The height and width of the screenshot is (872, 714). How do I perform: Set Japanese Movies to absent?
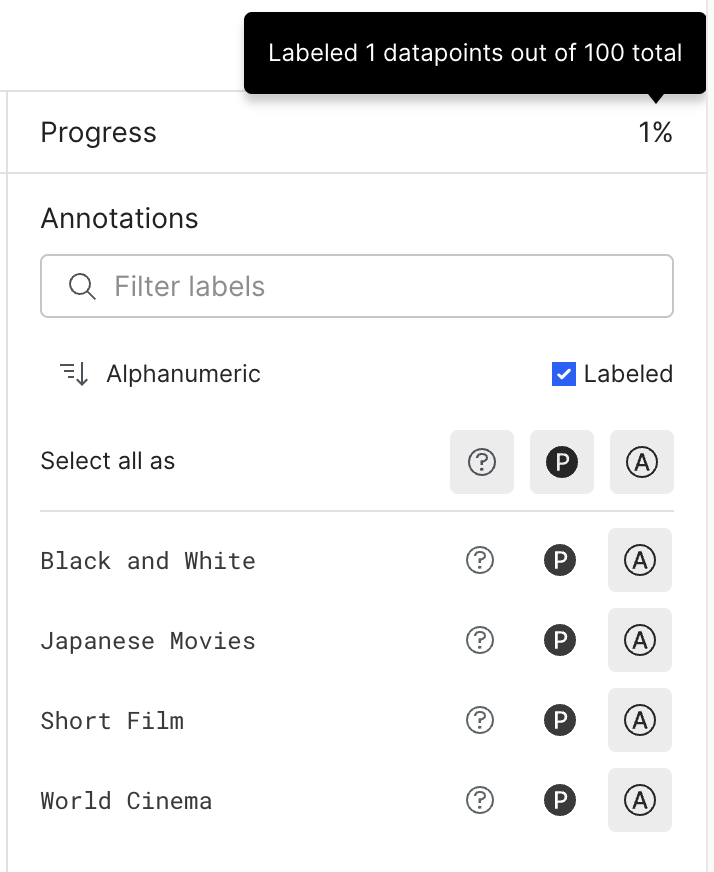[x=640, y=640]
